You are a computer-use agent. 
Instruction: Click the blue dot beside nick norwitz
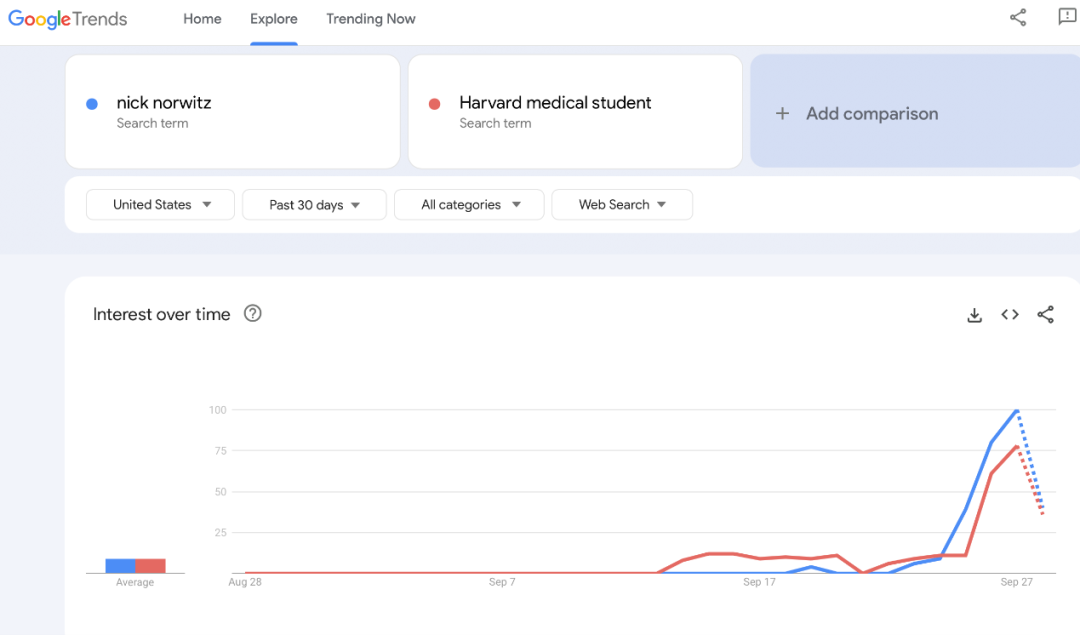tap(92, 104)
